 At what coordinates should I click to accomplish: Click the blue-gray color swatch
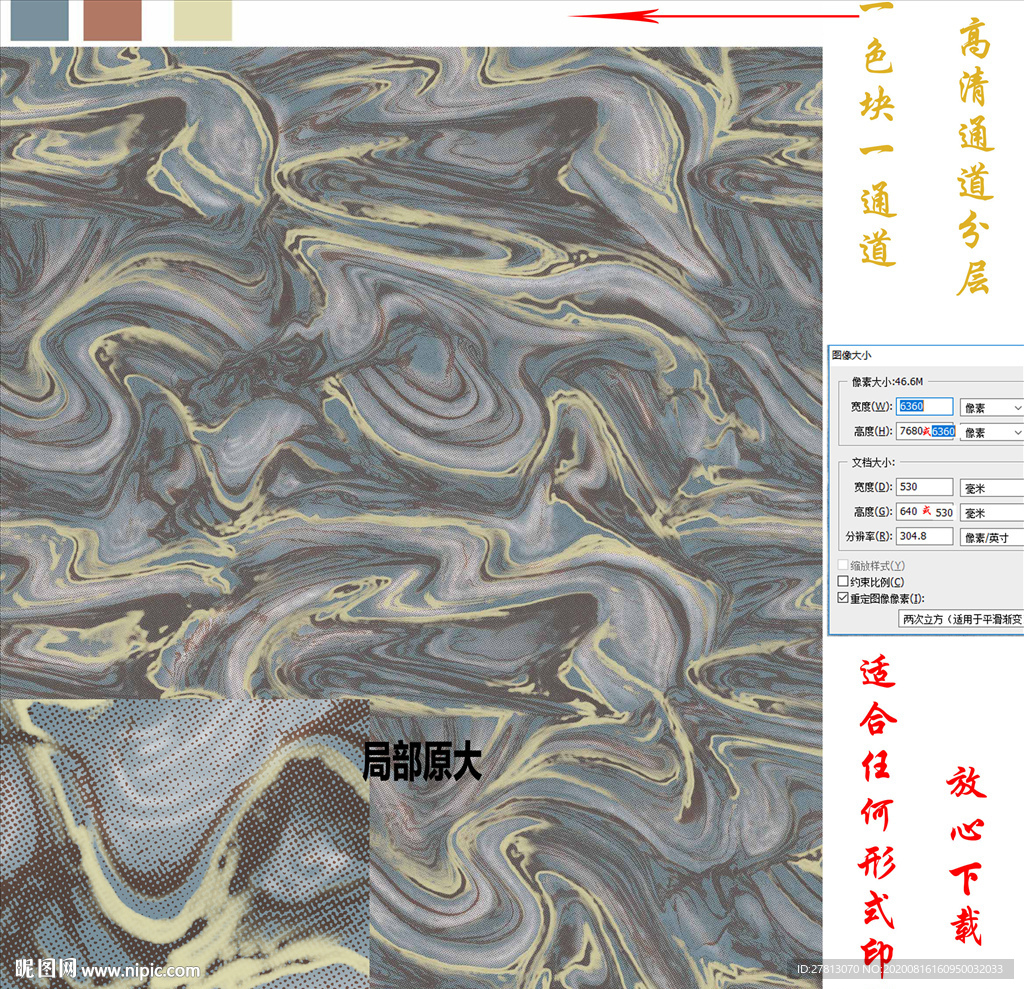point(40,20)
